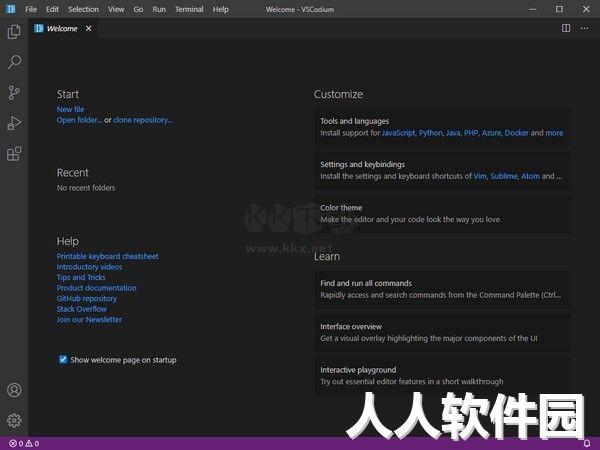Minimize the VSCodium window
This screenshot has height=450, width=600.
[533, 9]
